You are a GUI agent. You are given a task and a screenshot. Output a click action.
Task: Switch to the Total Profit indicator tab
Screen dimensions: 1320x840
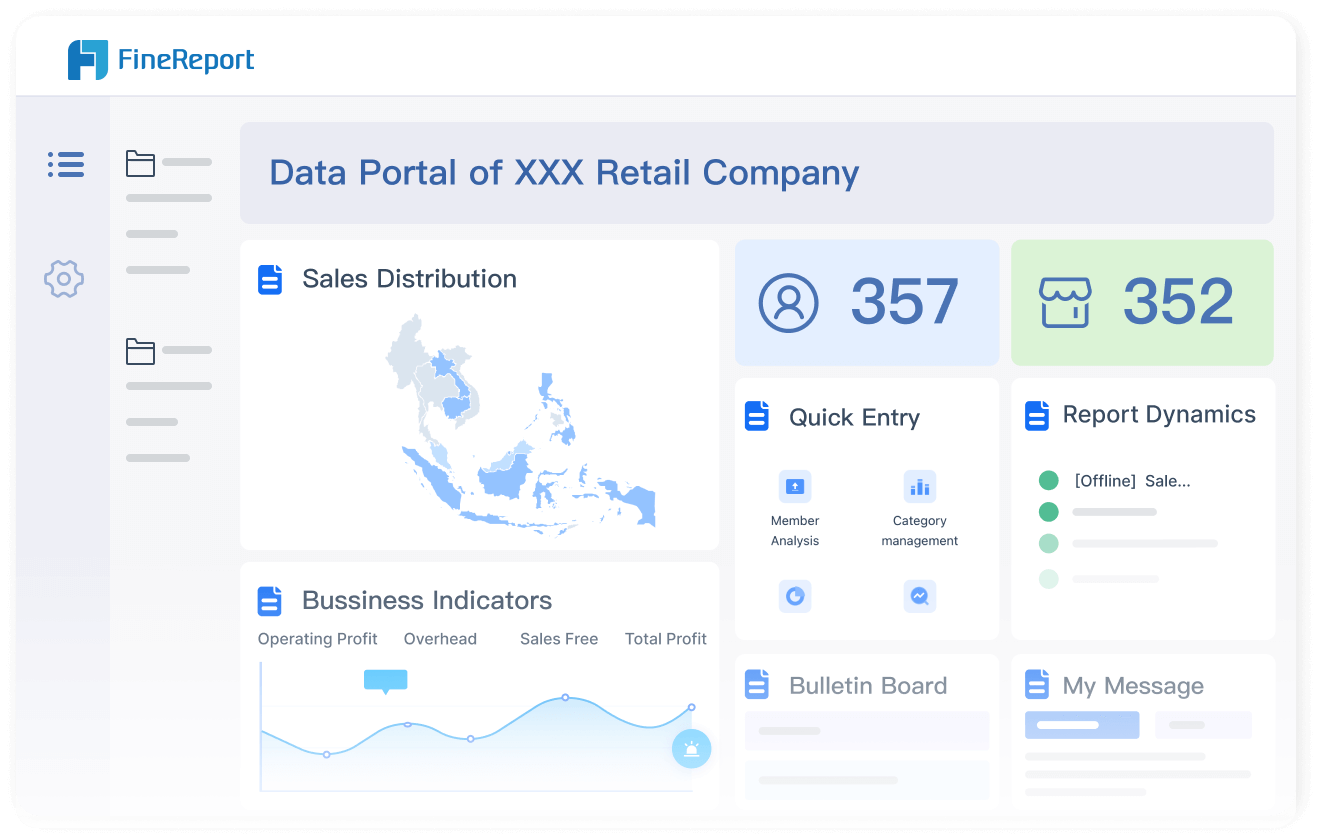click(665, 638)
